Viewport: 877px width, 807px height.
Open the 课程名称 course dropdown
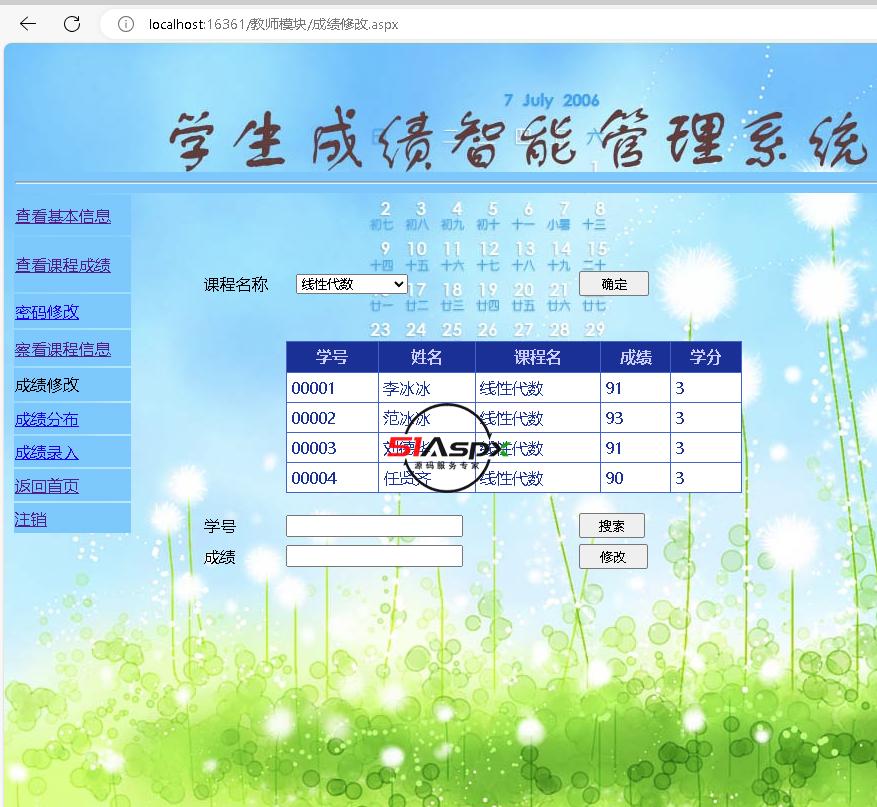(x=351, y=284)
